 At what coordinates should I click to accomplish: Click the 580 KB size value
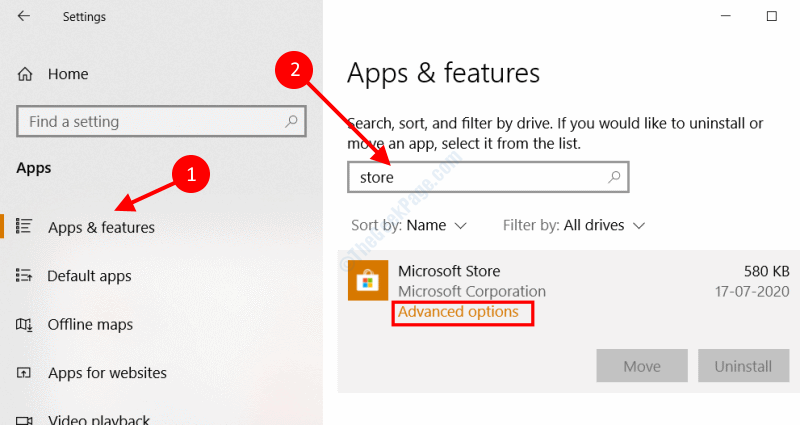(766, 271)
